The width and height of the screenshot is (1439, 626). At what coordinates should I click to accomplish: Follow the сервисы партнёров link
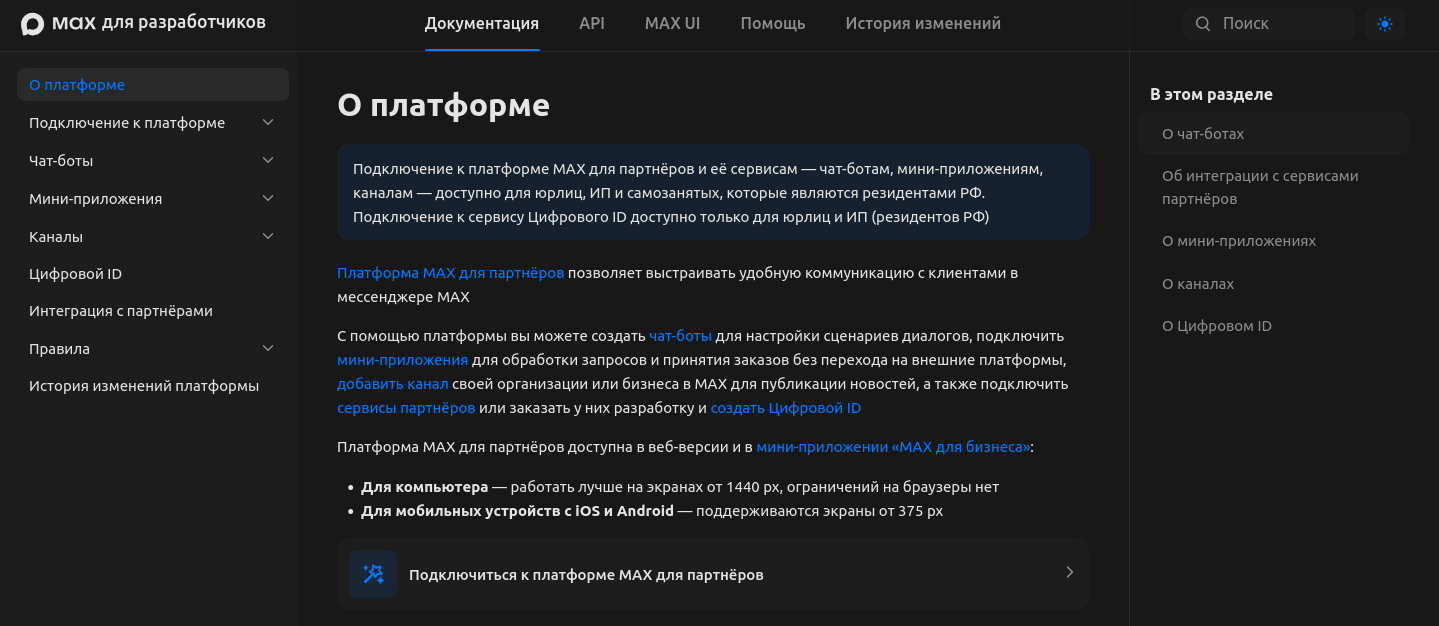[x=406, y=408]
